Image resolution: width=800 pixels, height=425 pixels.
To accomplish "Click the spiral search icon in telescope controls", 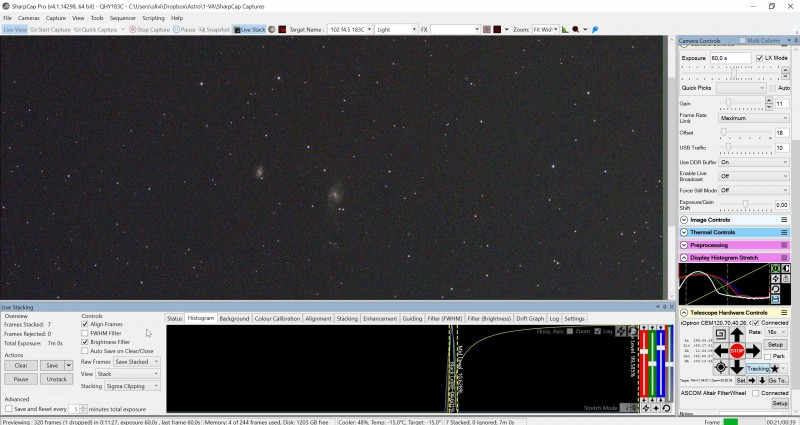I will [x=720, y=335].
